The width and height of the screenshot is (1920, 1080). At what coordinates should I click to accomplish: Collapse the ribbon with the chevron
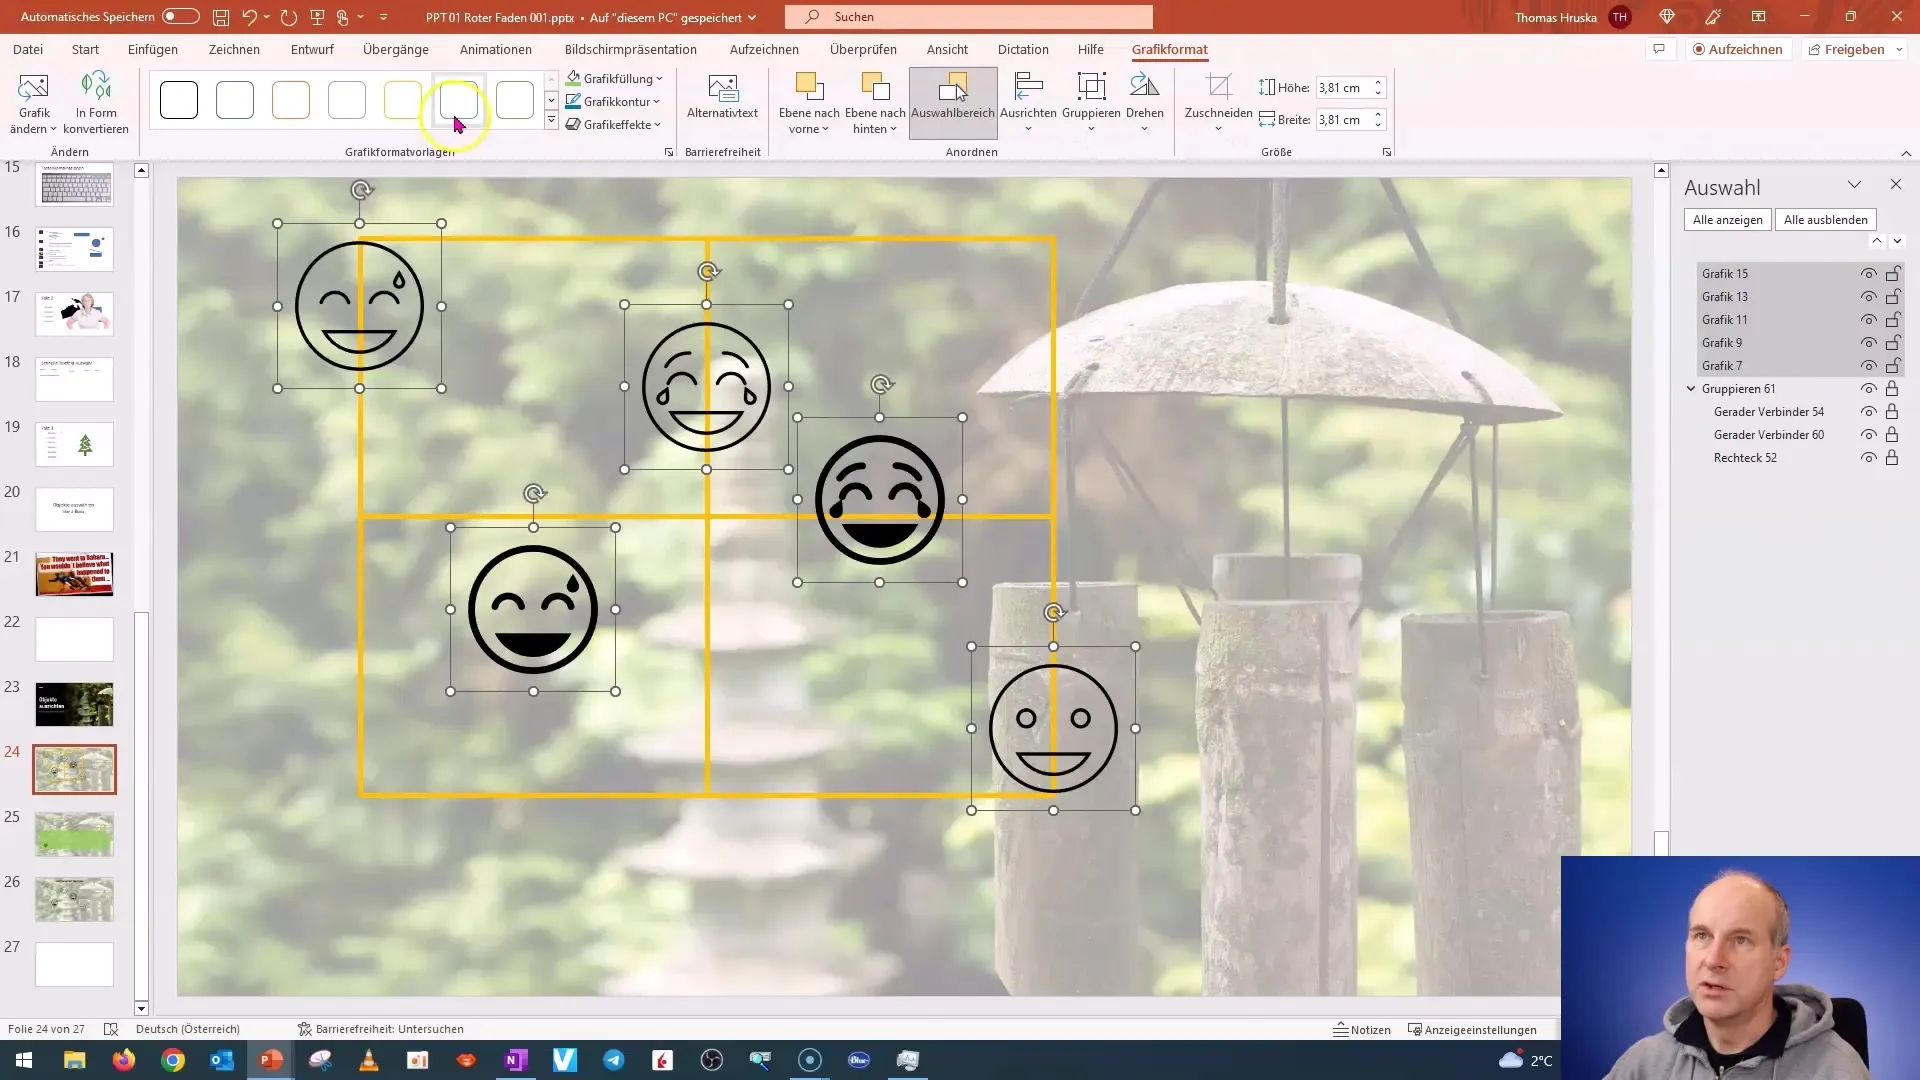click(1906, 153)
